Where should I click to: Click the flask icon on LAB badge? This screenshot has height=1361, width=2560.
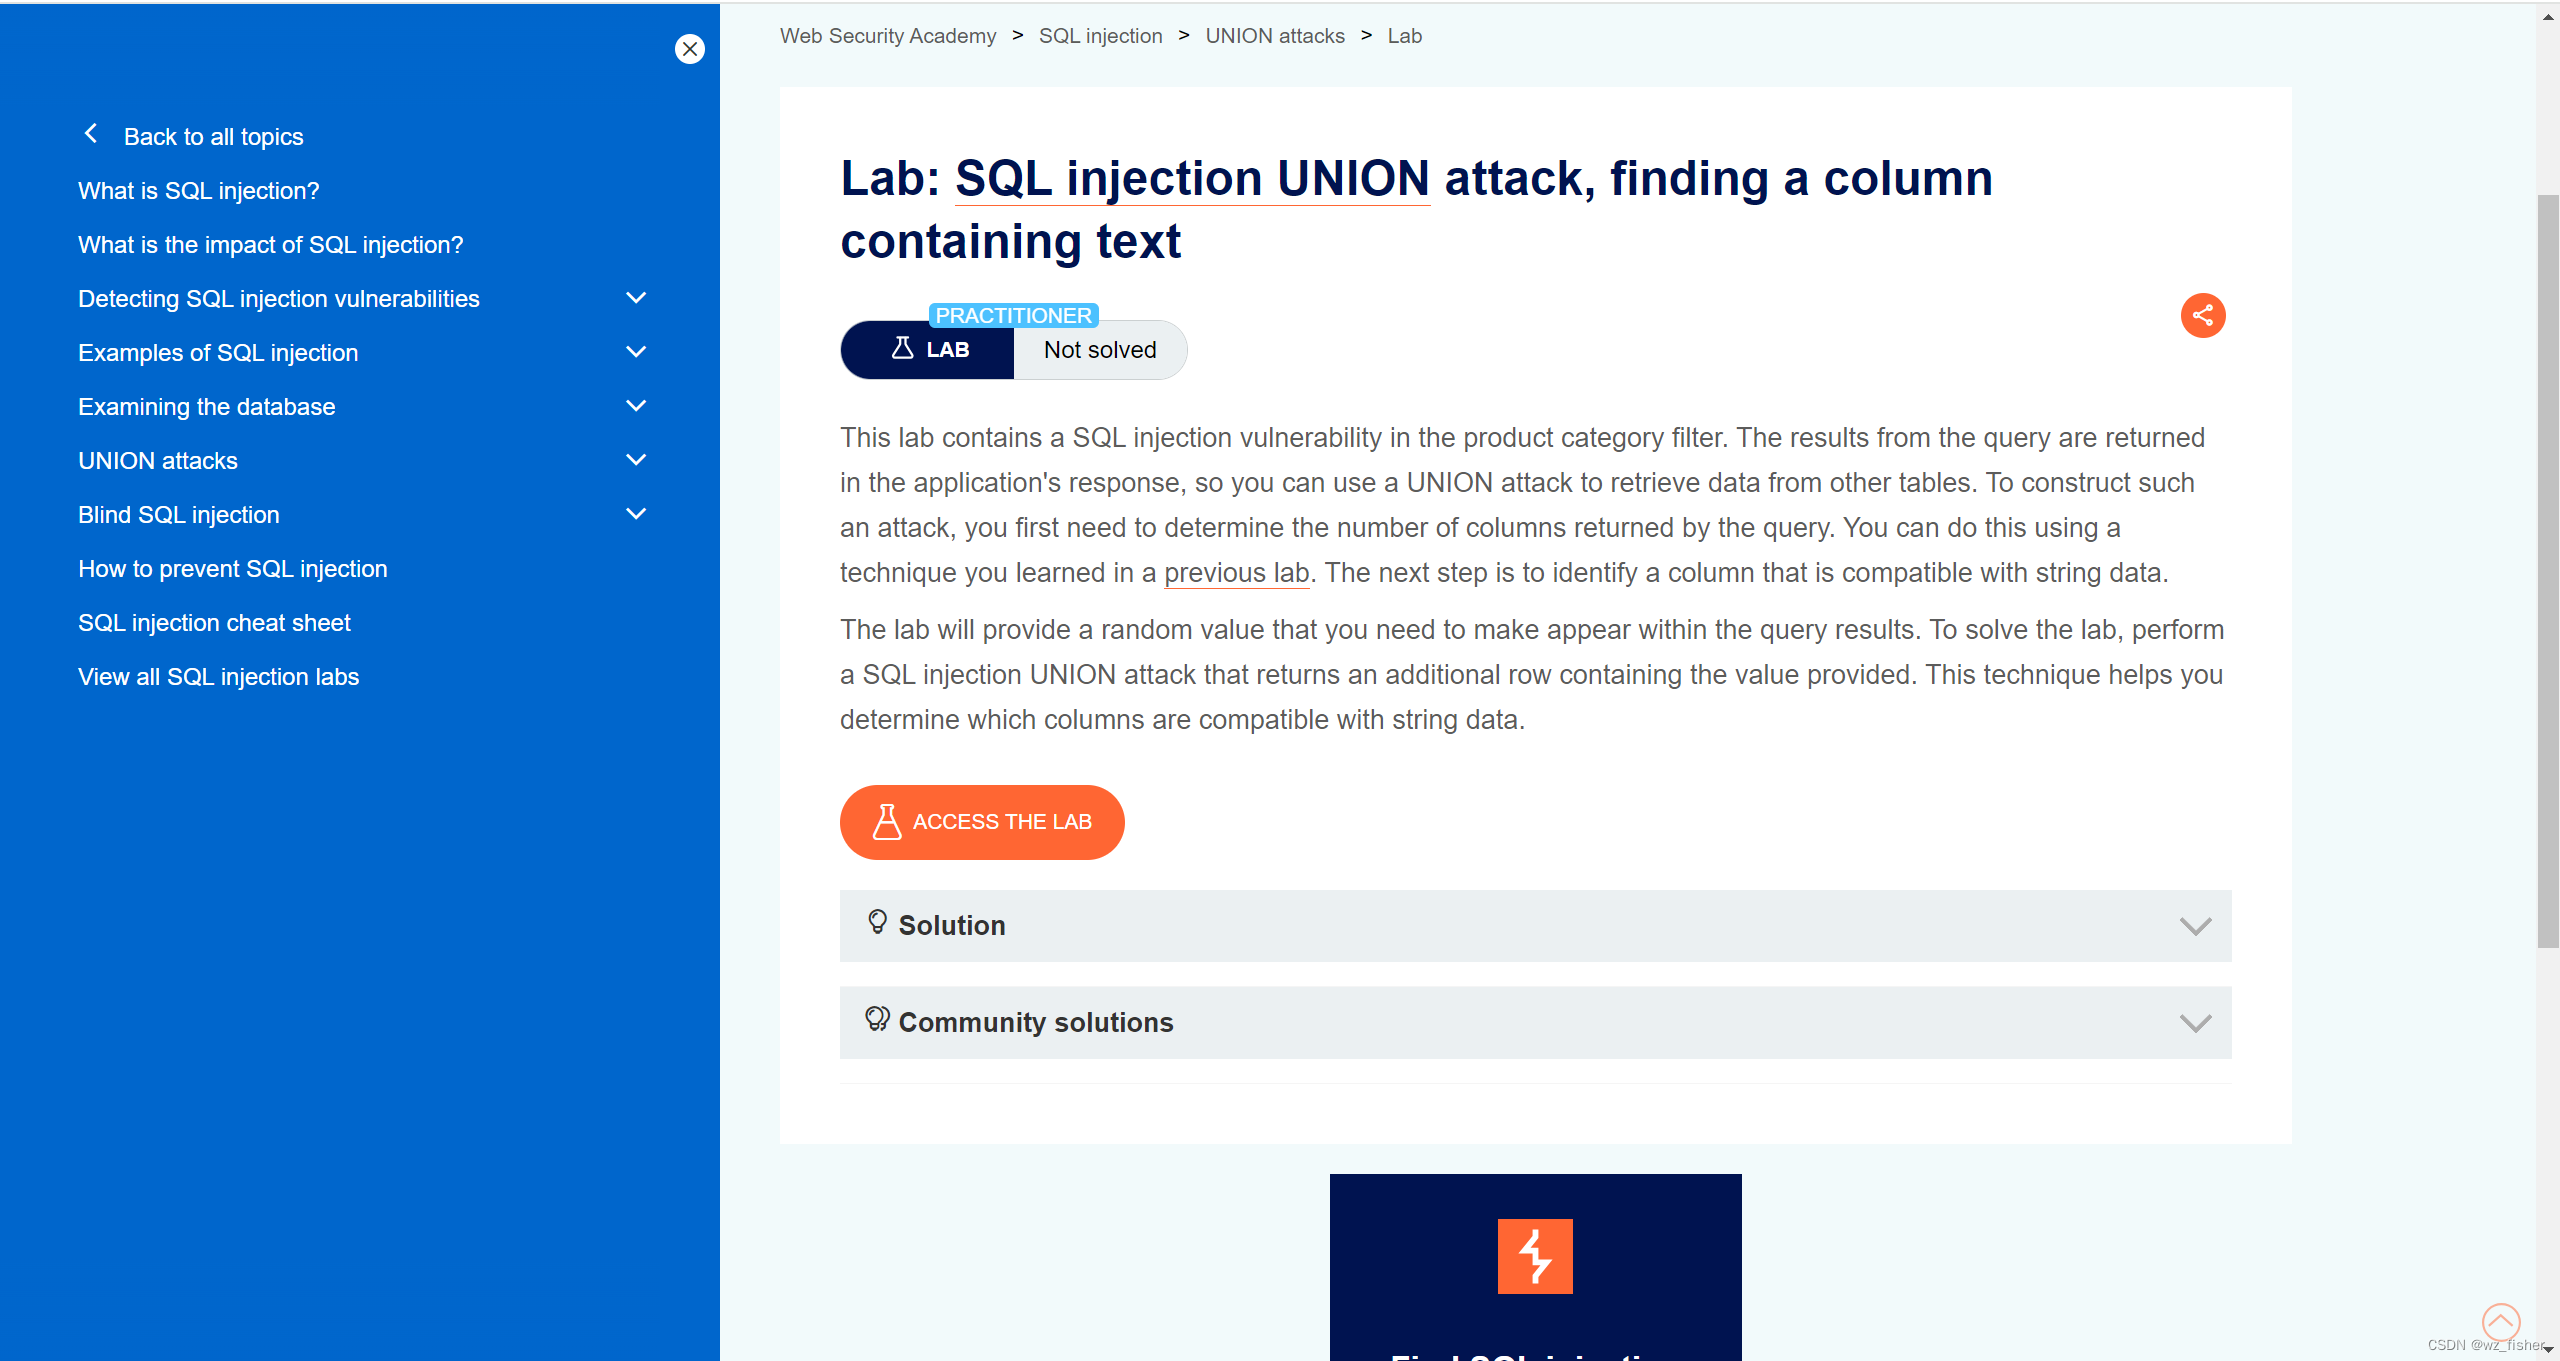tap(902, 349)
